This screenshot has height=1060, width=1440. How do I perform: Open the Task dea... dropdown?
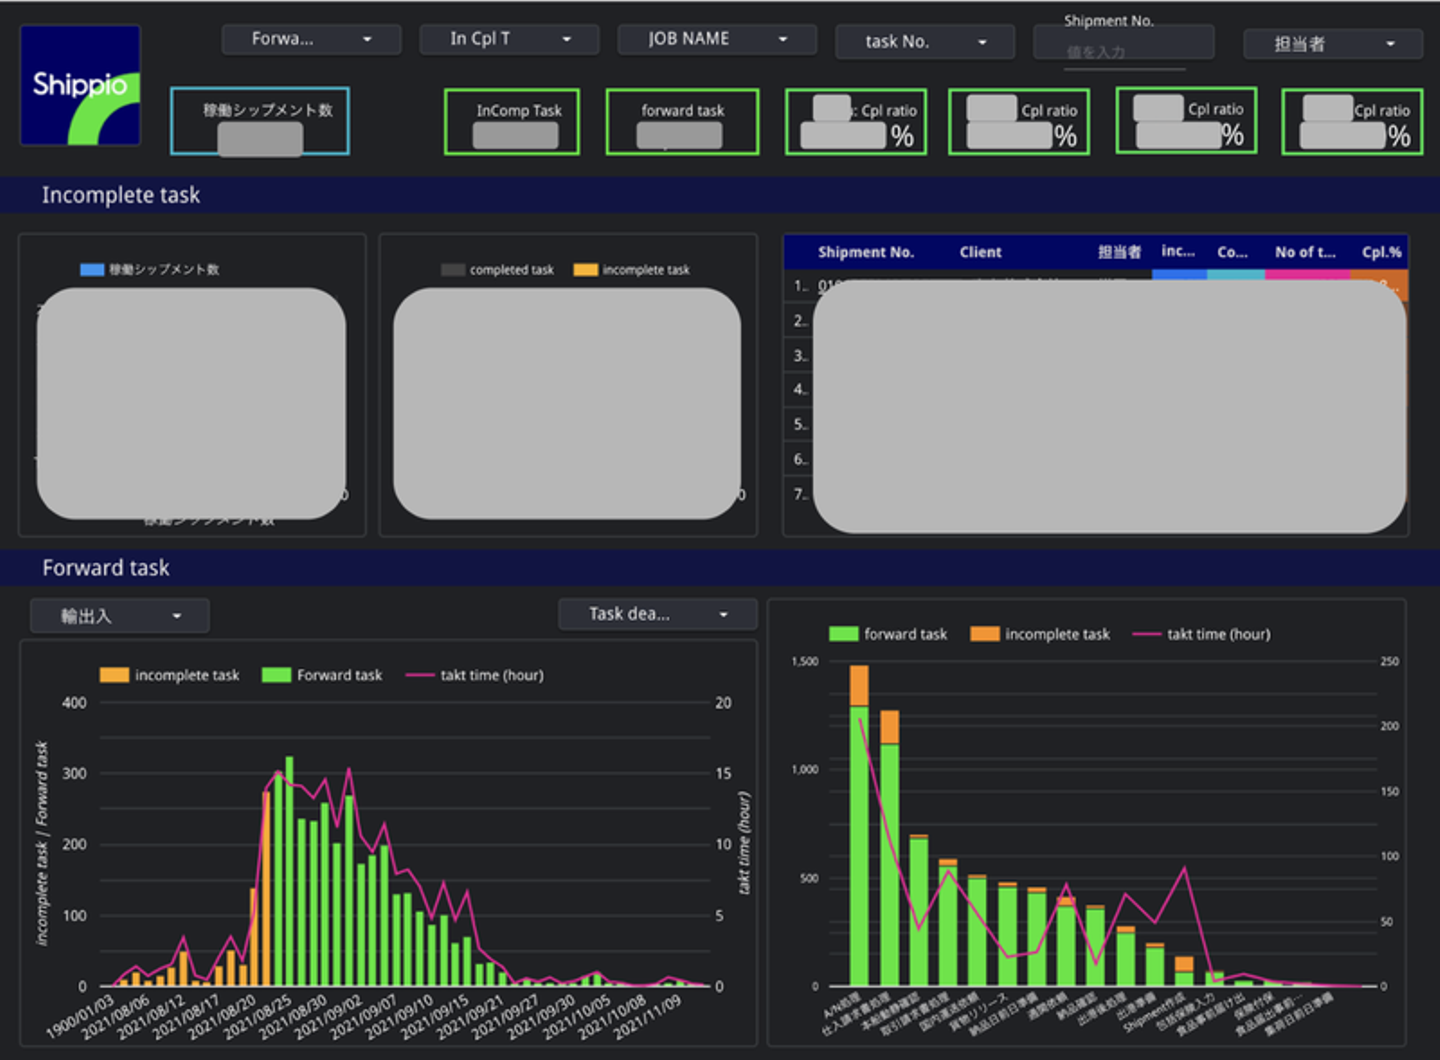[x=657, y=614]
